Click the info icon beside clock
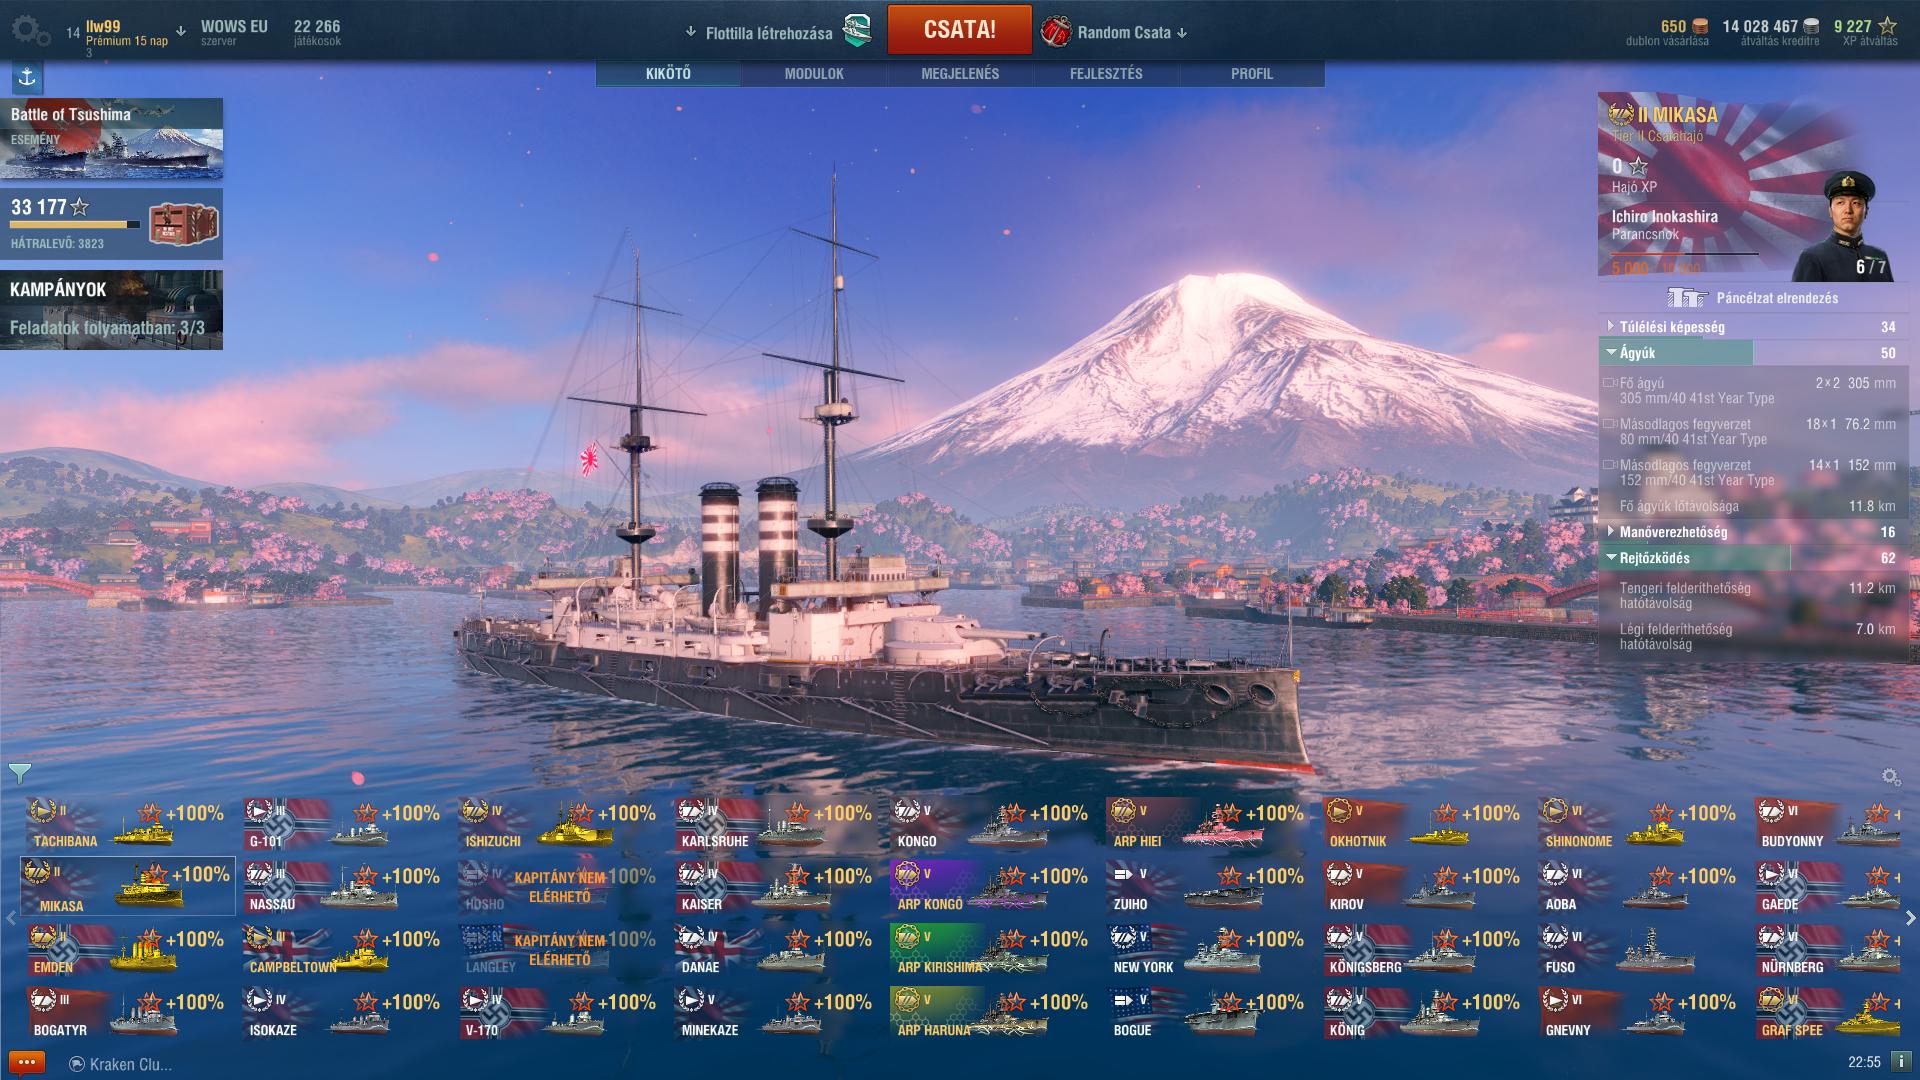This screenshot has height=1080, width=1920. click(1899, 1062)
